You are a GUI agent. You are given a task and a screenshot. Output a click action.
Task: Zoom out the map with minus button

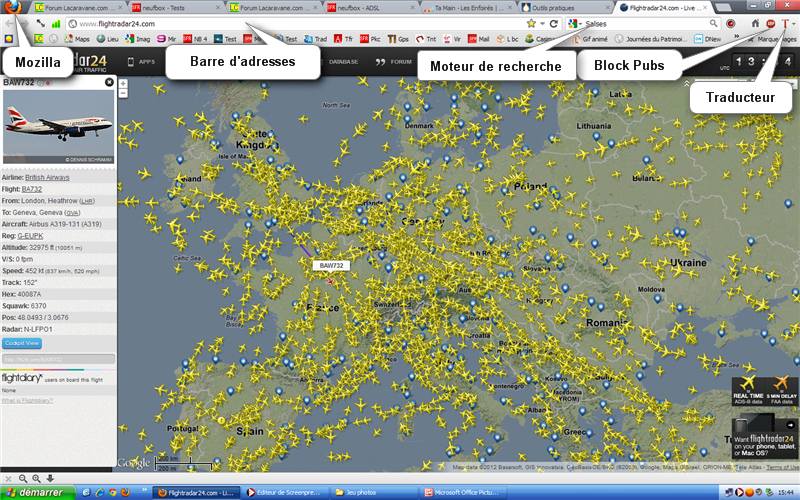point(123,93)
